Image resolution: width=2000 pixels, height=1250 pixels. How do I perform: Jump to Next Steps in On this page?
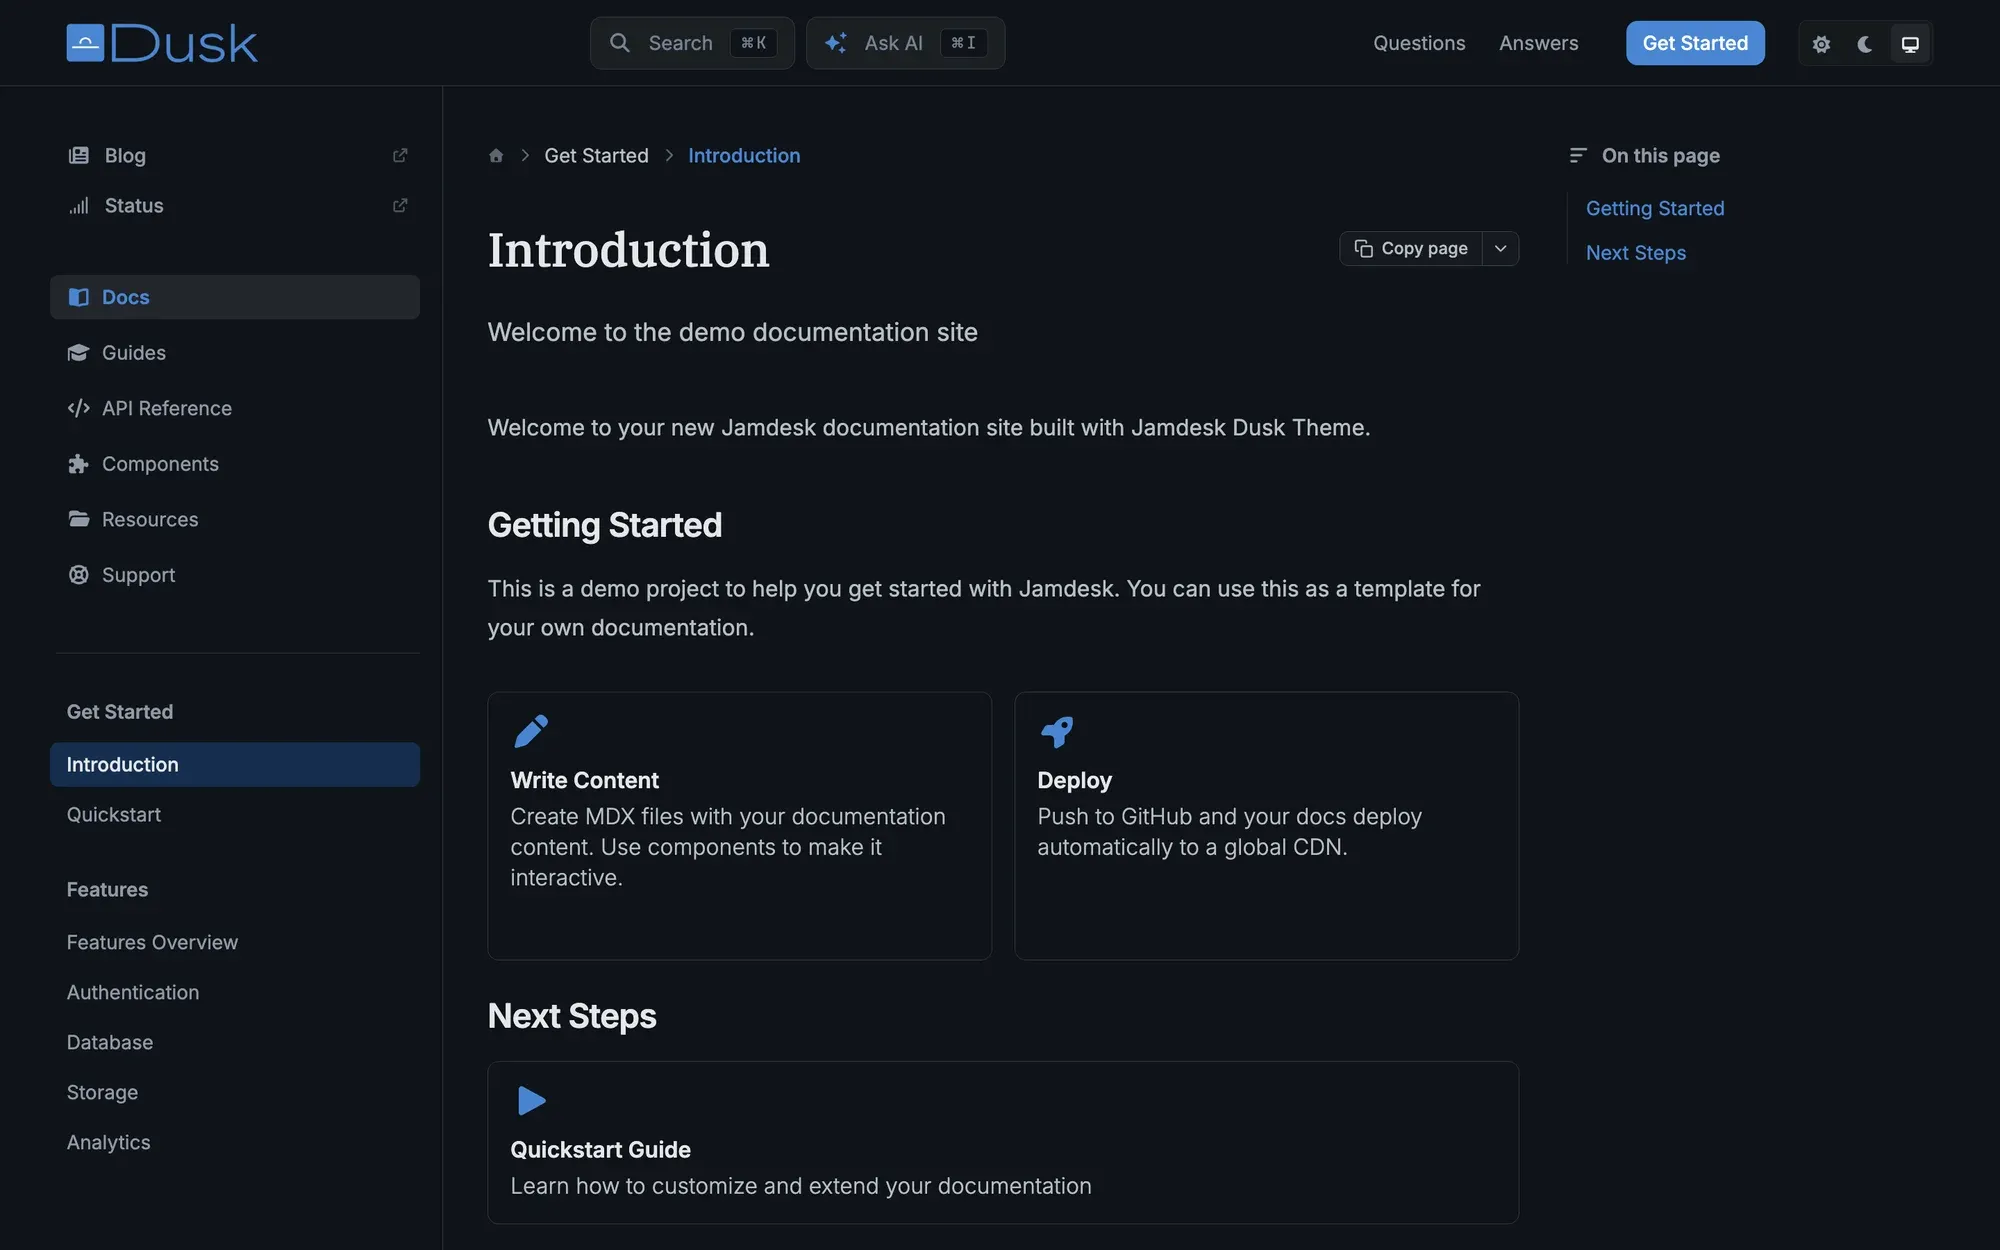(1636, 253)
